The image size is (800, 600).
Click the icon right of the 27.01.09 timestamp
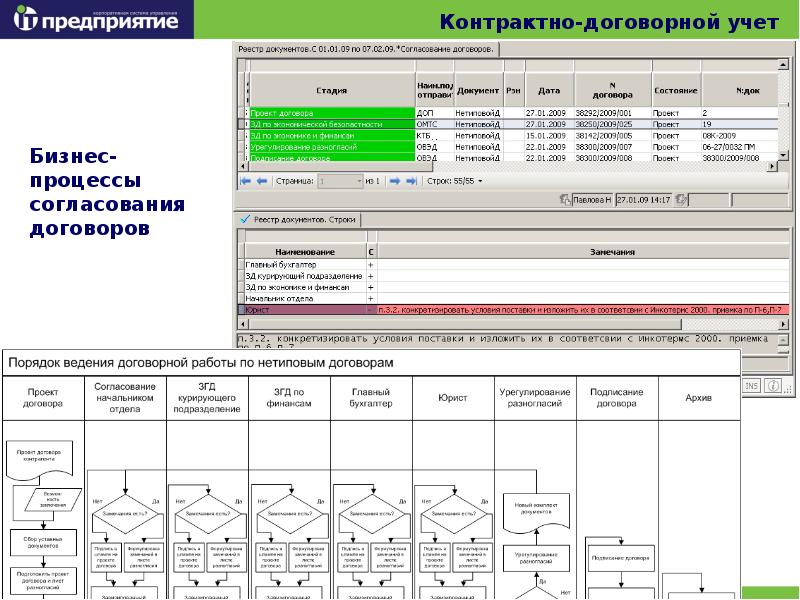tap(681, 199)
